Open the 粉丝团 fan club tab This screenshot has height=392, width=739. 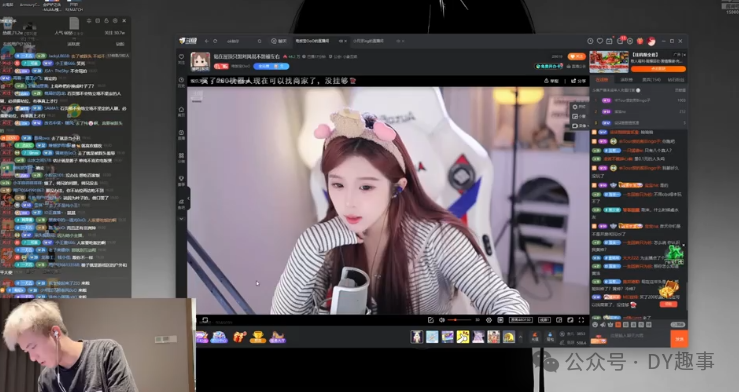tap(676, 80)
